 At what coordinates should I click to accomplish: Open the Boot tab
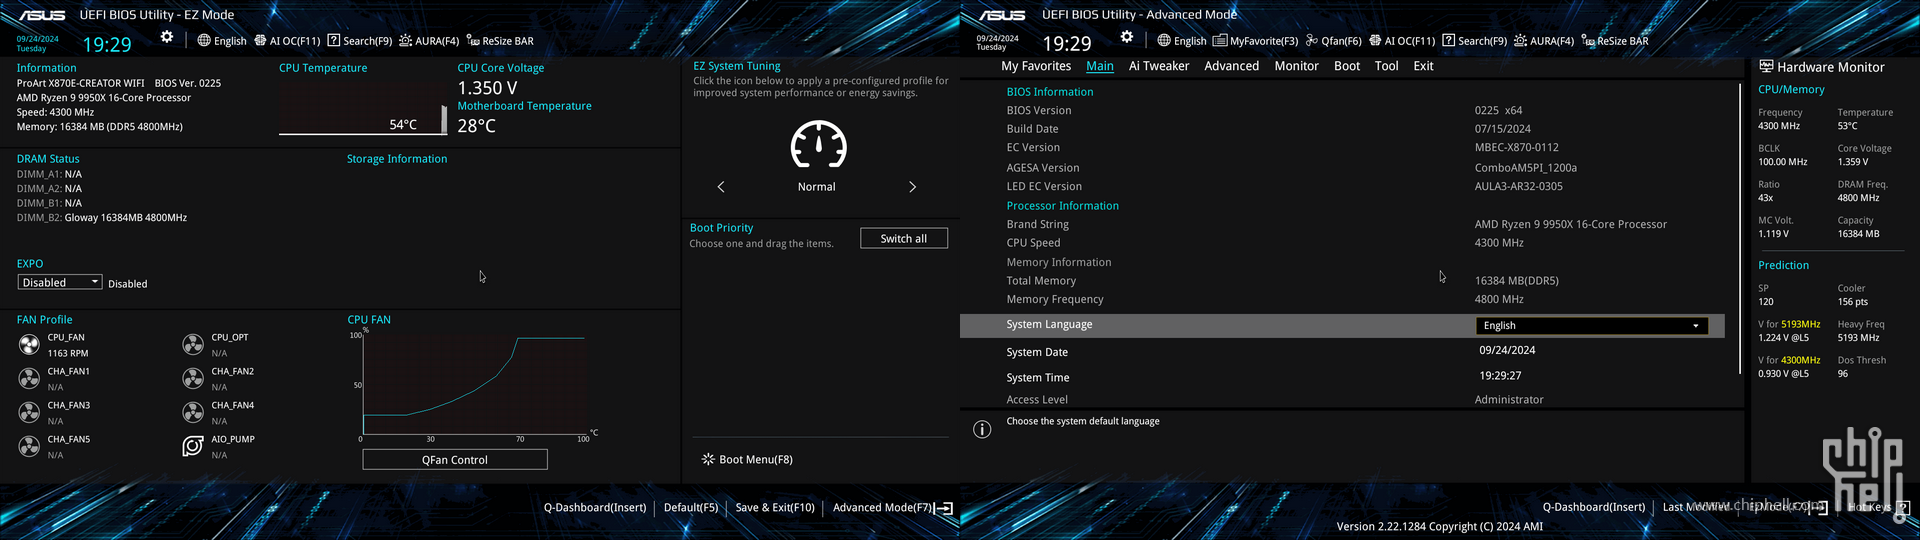pos(1347,66)
